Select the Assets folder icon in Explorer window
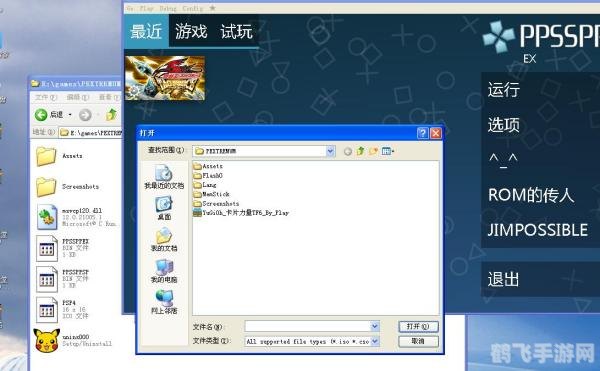The width and height of the screenshot is (600, 371). (46, 156)
